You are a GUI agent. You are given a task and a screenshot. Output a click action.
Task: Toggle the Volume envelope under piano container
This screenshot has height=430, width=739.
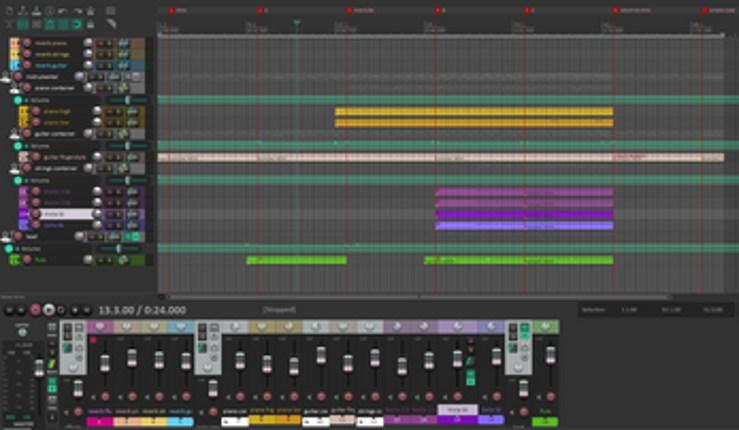(18, 100)
